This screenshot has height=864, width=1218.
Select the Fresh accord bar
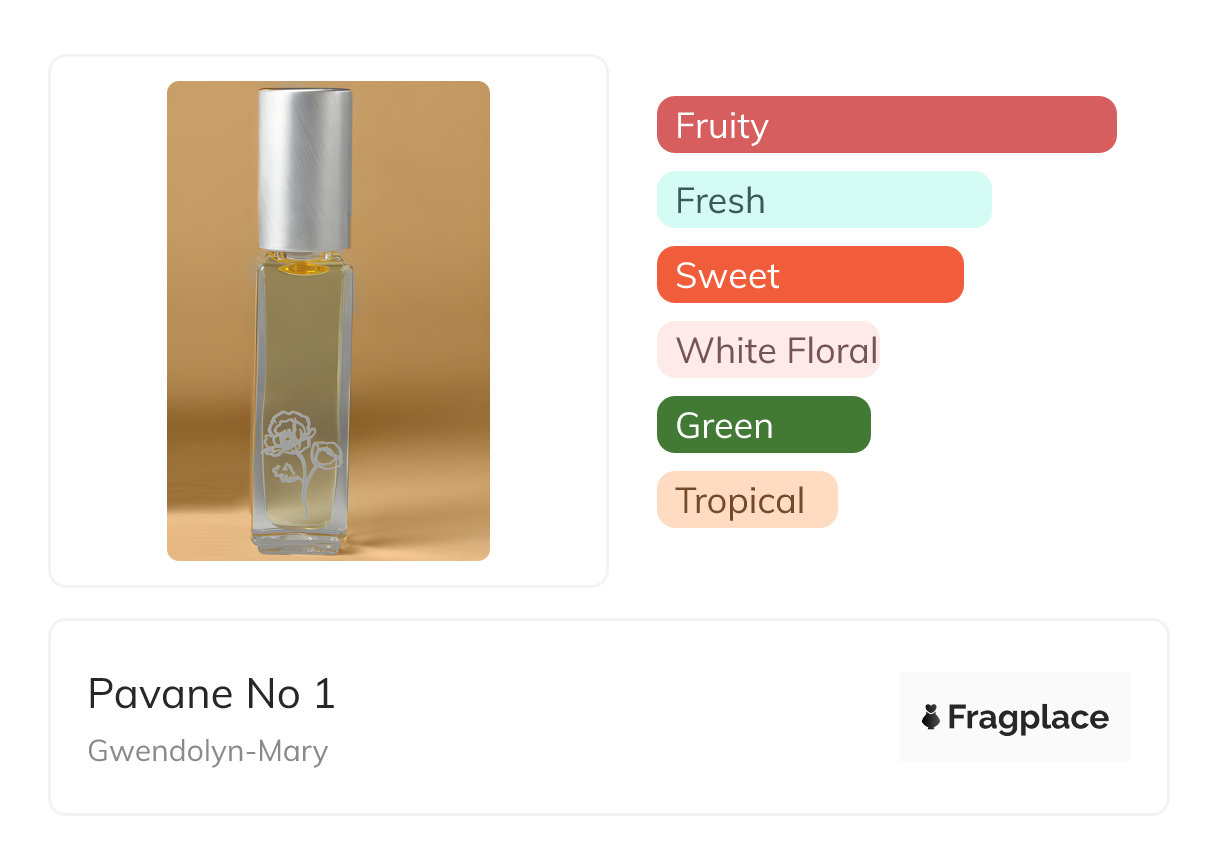pos(823,200)
